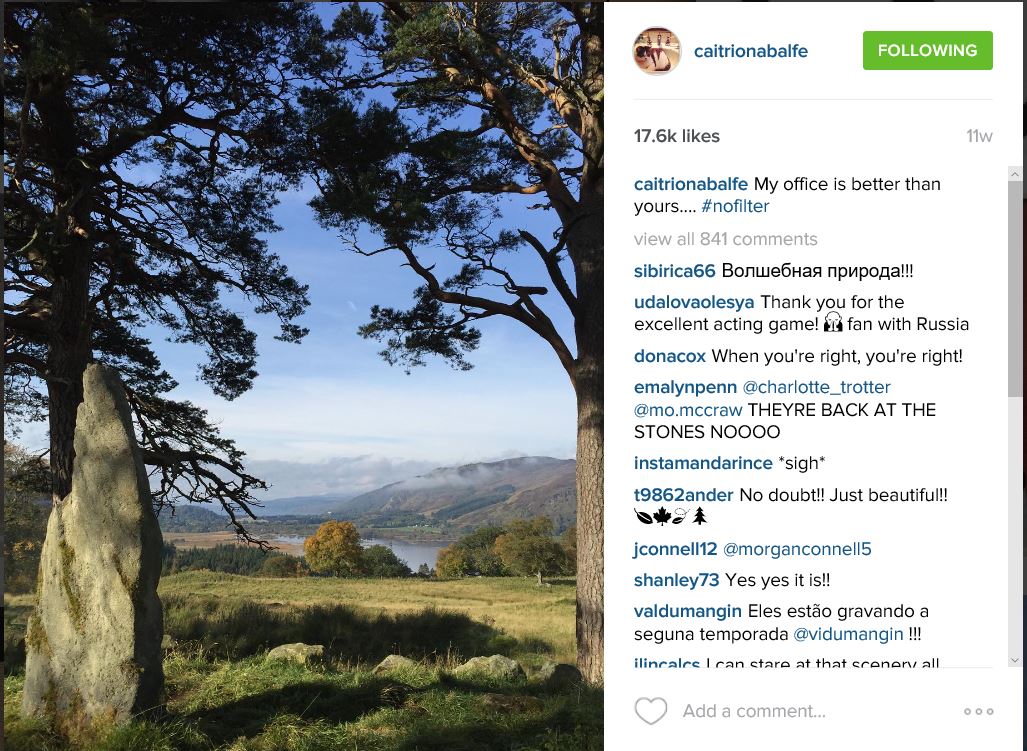Open the @mo.mccraw mention link
Image resolution: width=1027 pixels, height=751 pixels.
[687, 410]
